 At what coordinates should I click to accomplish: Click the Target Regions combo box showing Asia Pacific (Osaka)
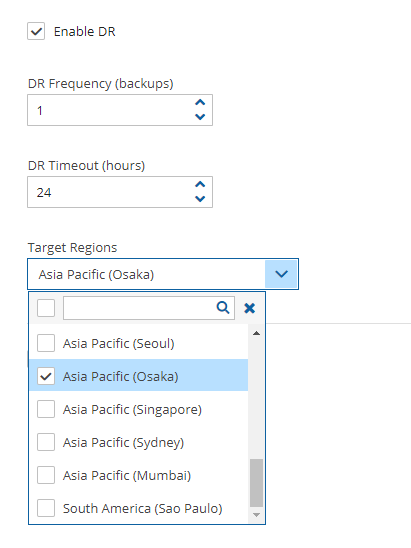(x=163, y=274)
